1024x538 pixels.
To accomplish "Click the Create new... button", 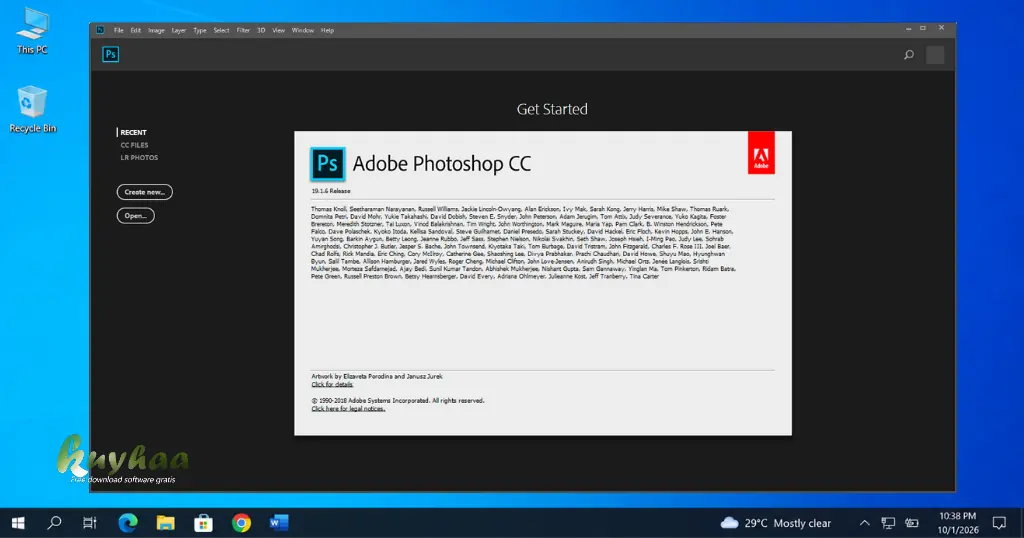I will 144,192.
